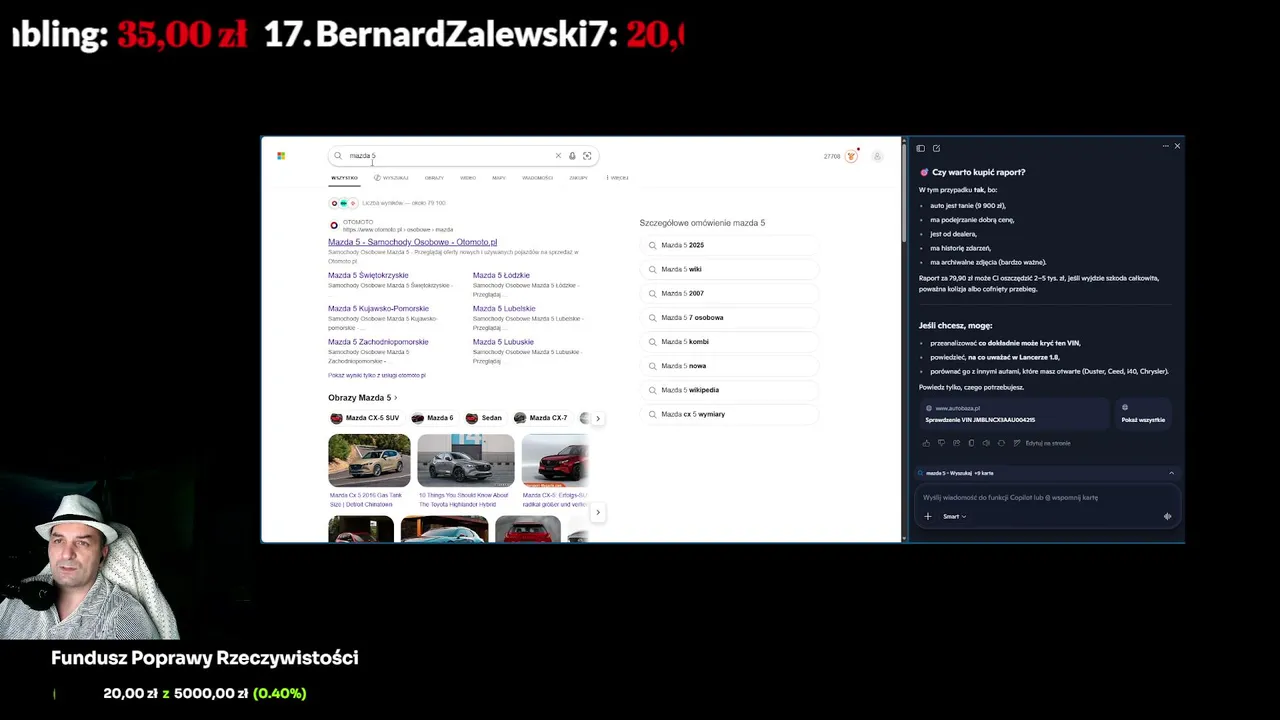Search suggestion Mazda 5 2025
This screenshot has width=1280, height=720.
[x=728, y=245]
